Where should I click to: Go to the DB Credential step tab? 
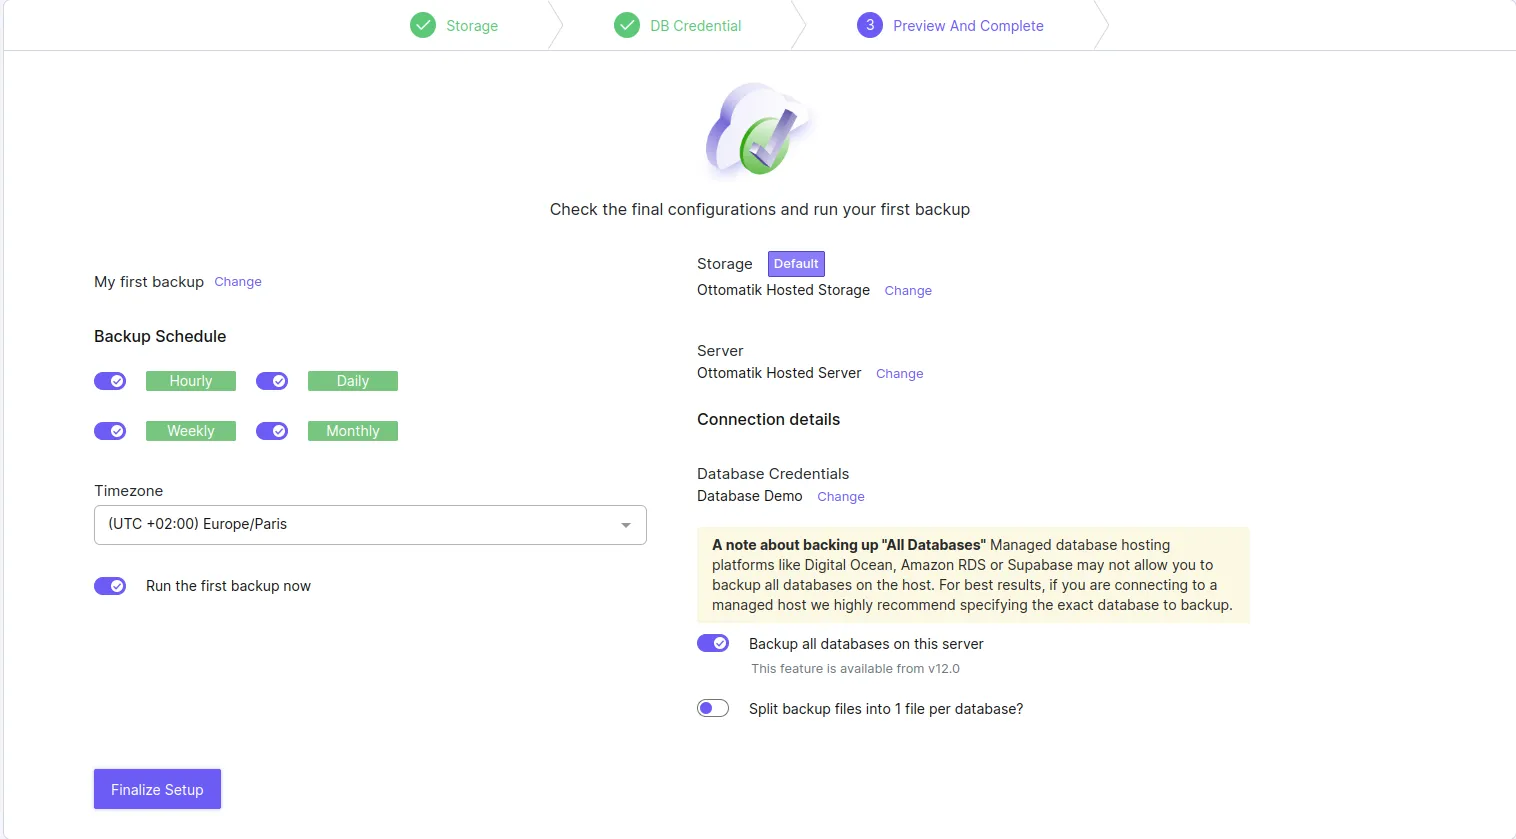[695, 26]
